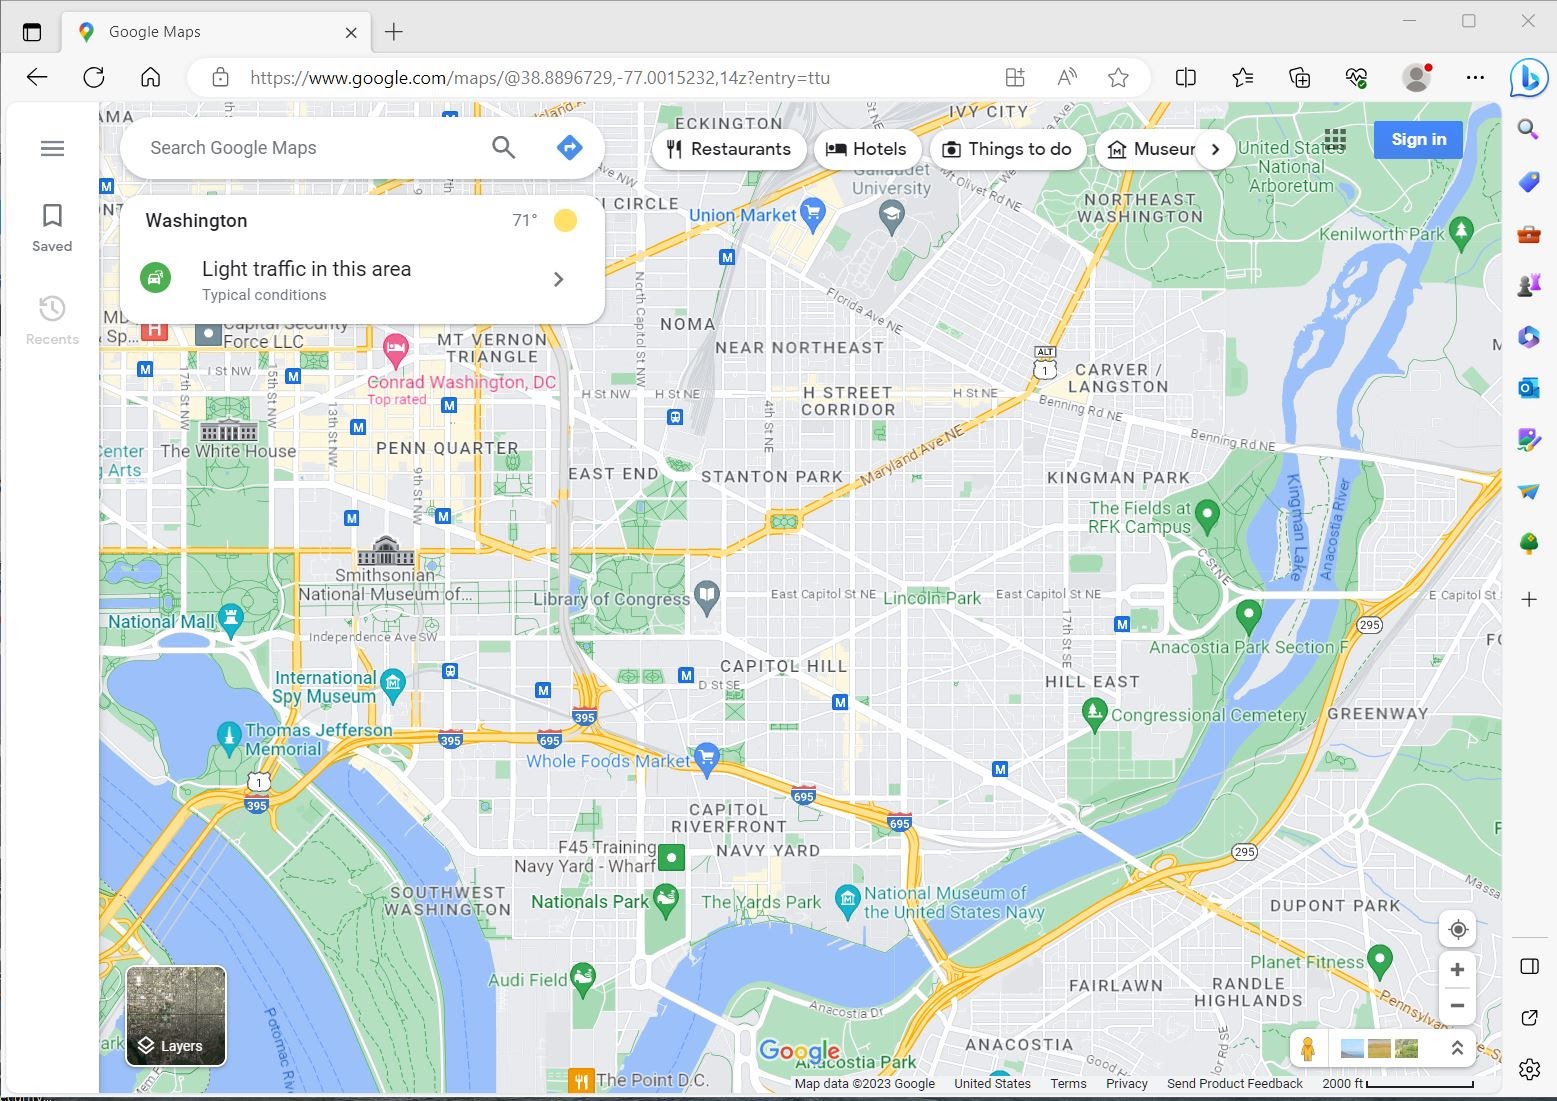1557x1101 pixels.
Task: Open the Layers map type thumbnail
Action: tap(176, 1016)
